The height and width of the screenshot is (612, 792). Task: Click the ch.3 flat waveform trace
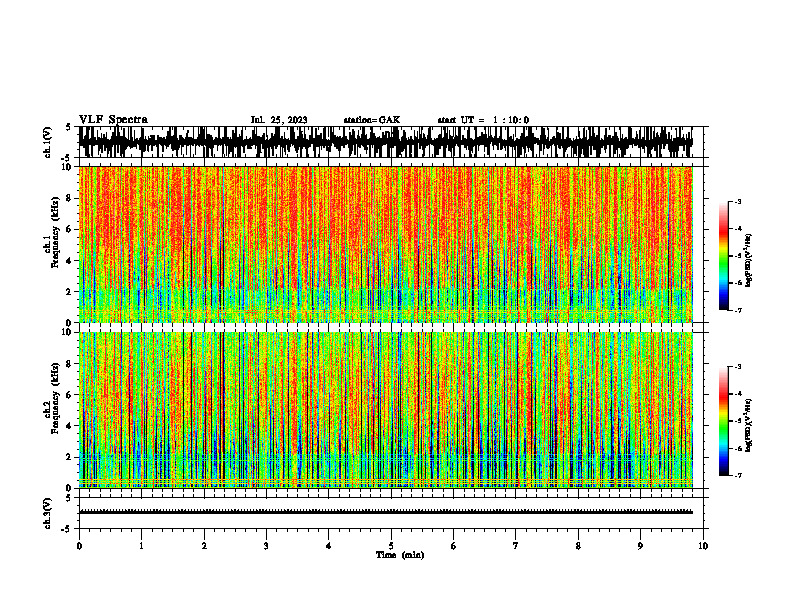386,512
